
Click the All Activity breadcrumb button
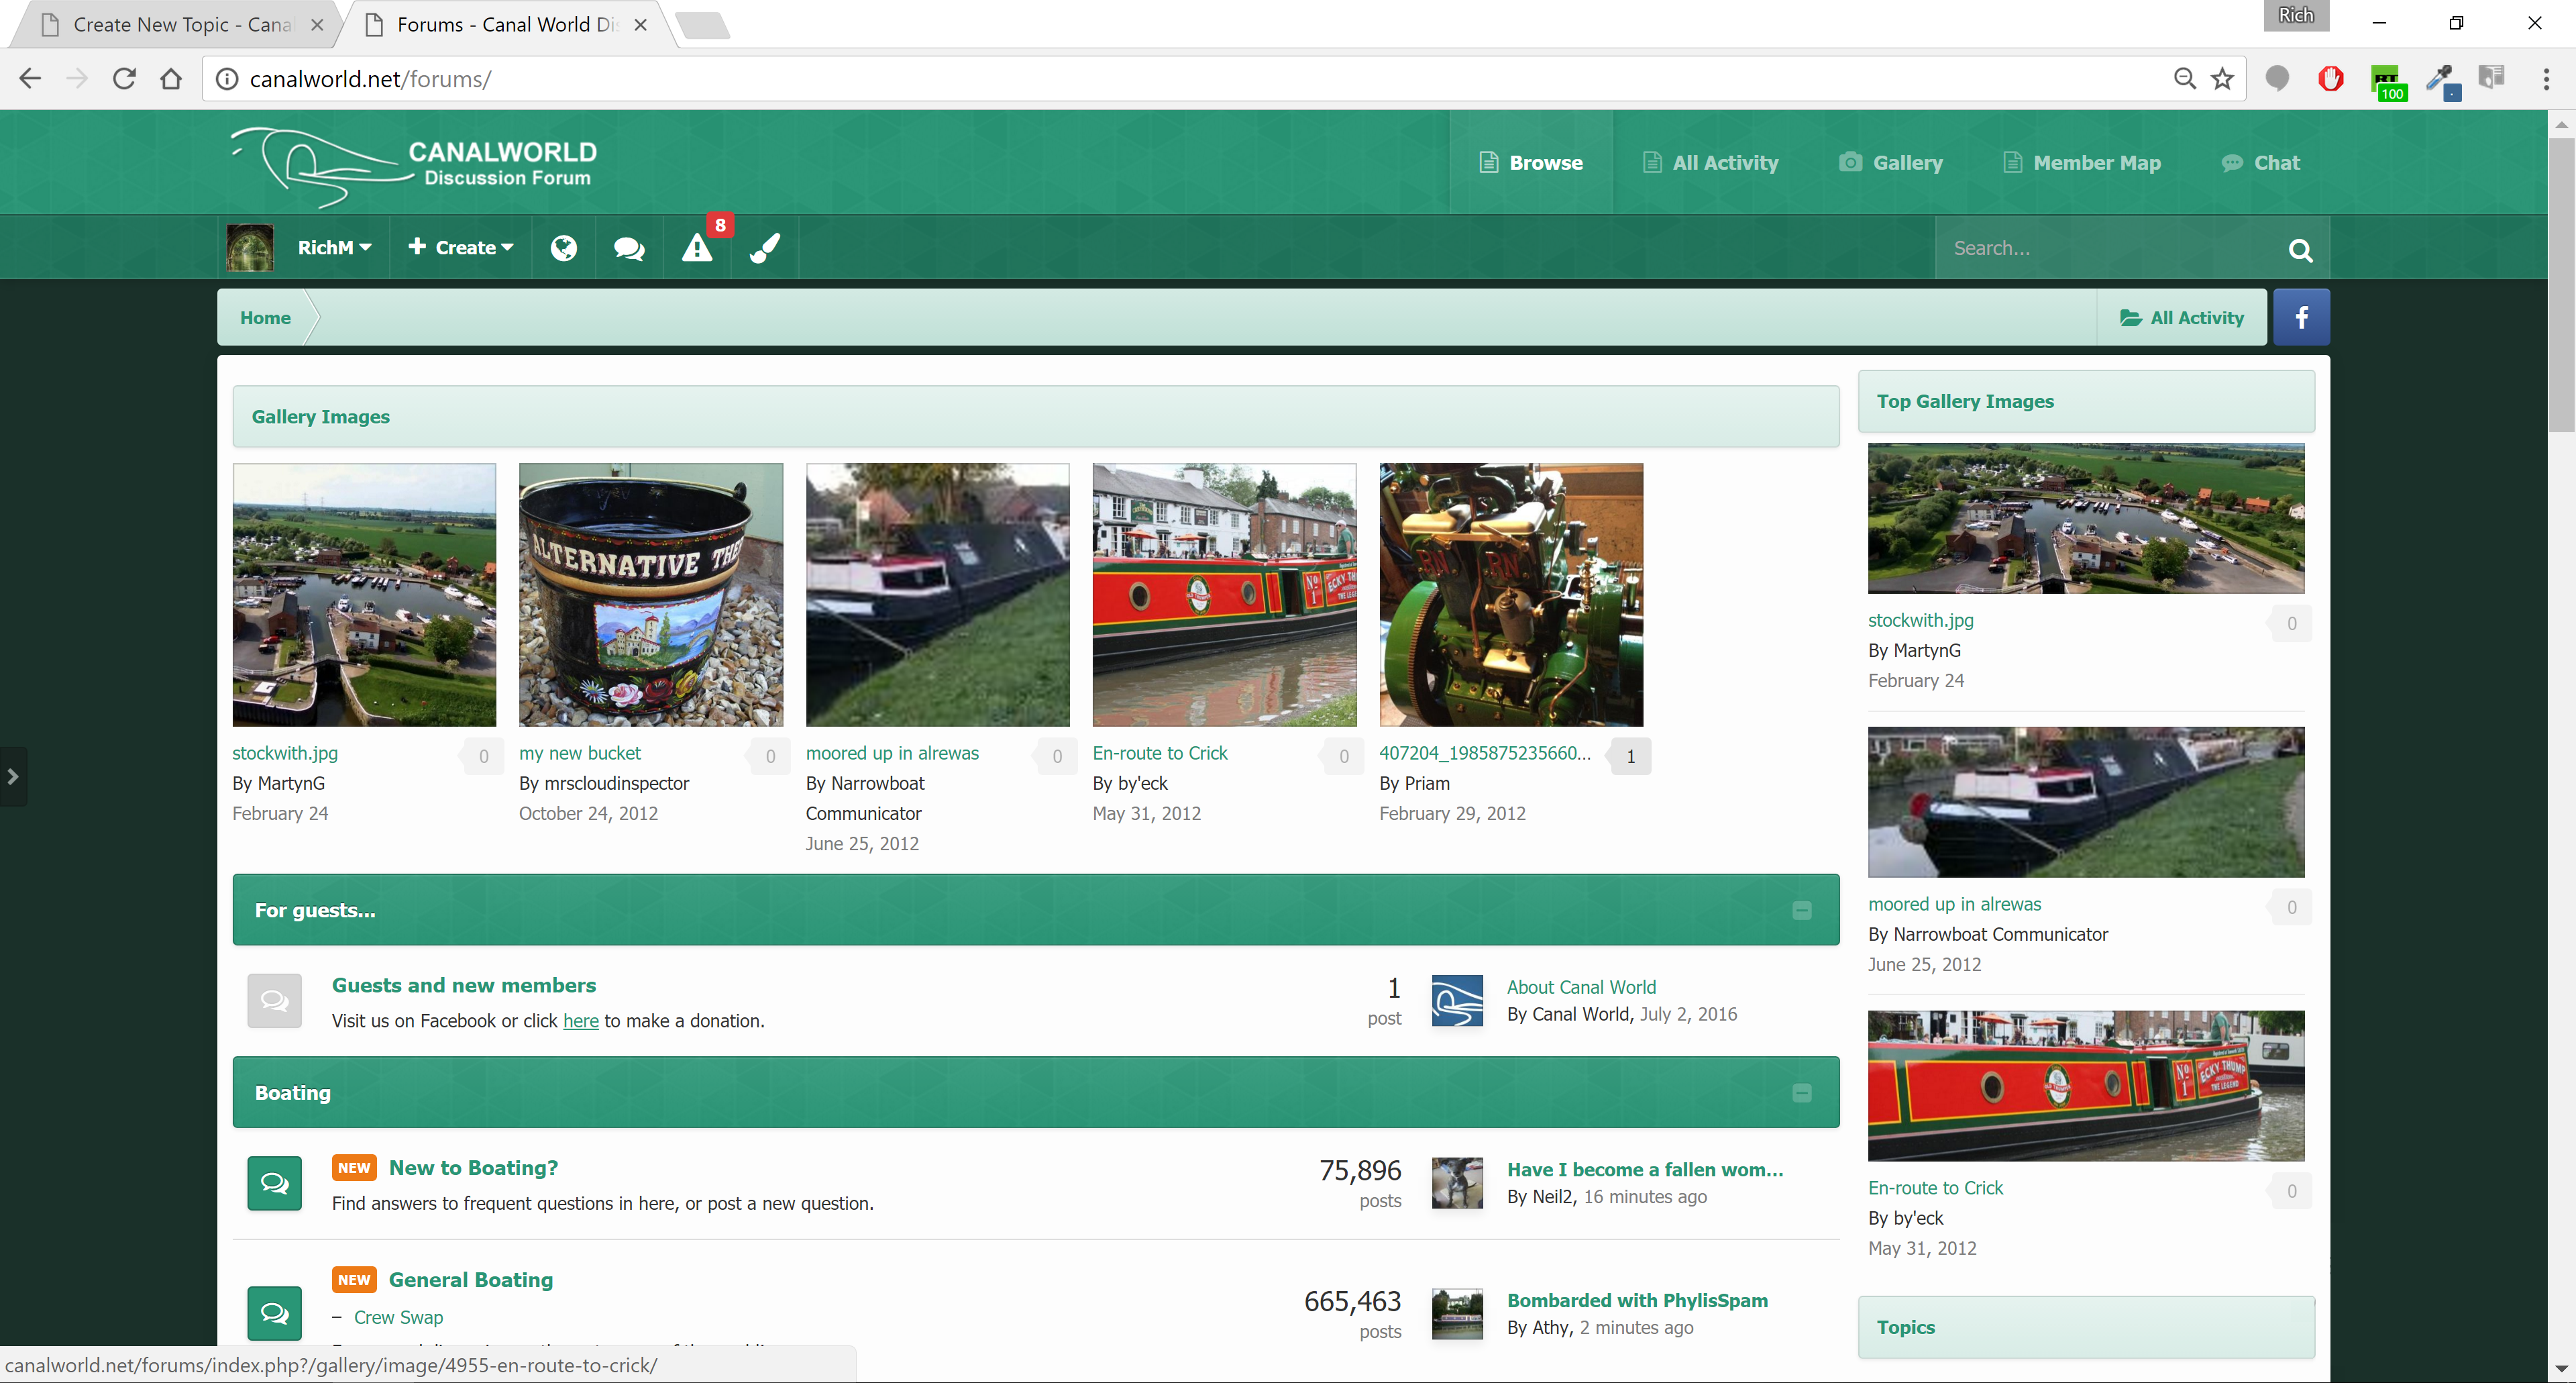(2182, 317)
